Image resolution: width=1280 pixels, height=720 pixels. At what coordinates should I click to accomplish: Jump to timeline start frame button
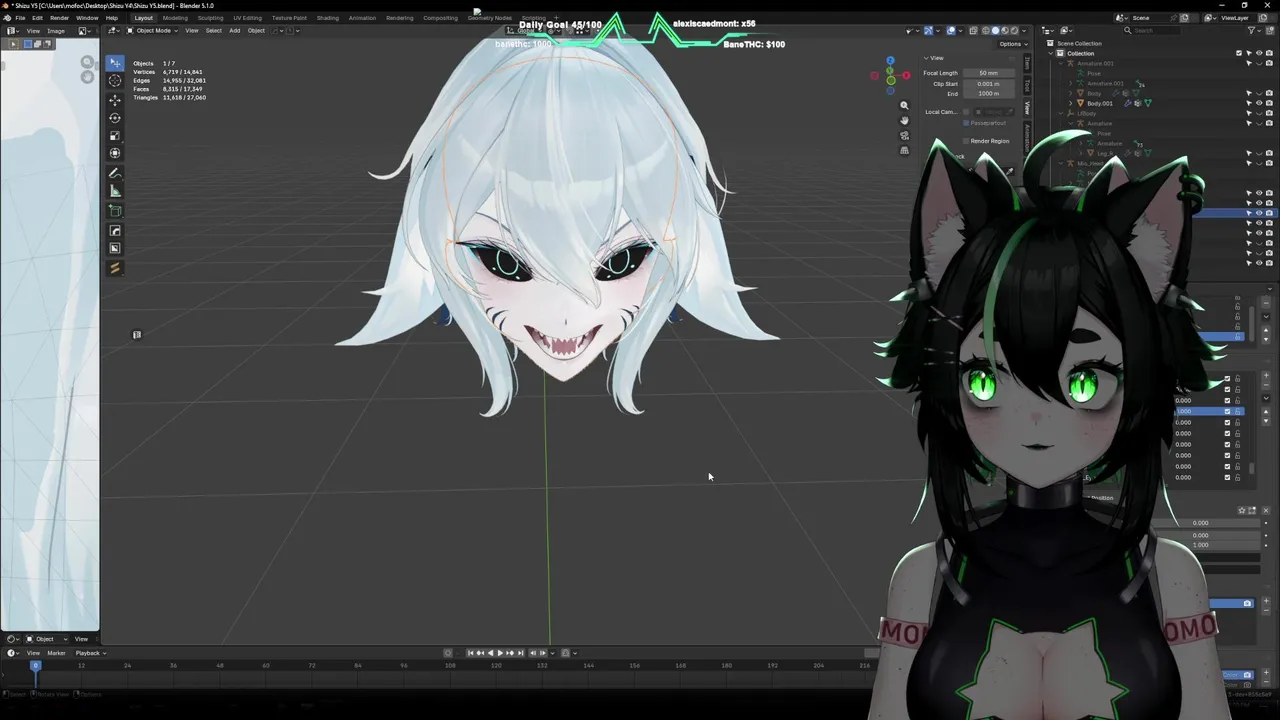471,653
